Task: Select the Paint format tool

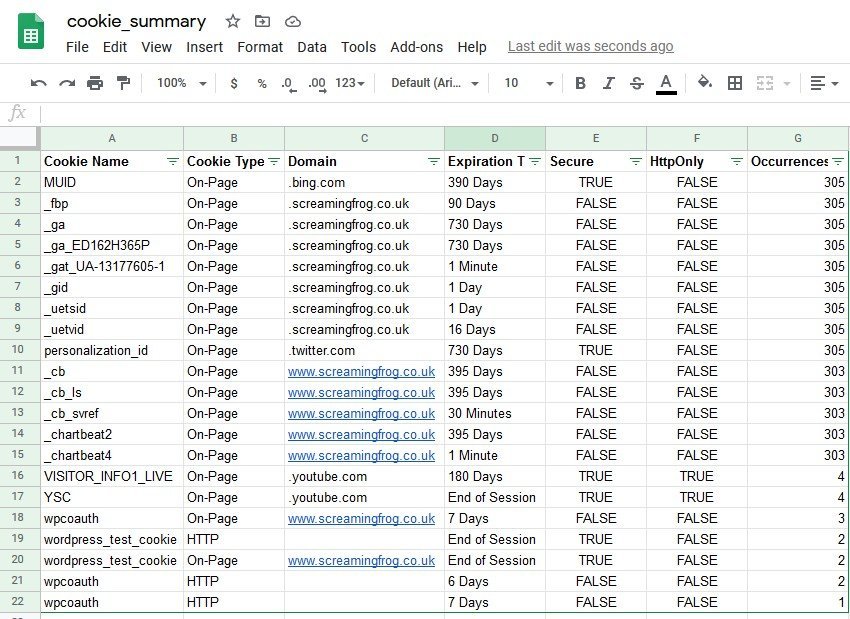Action: [x=123, y=83]
